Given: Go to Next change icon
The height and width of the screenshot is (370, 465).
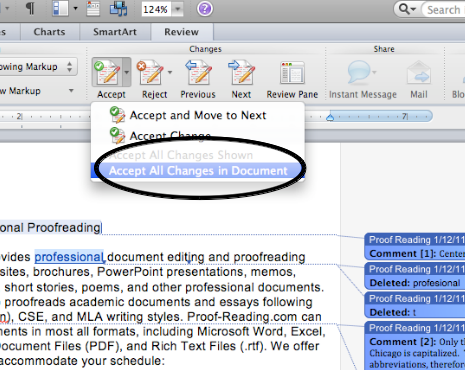Looking at the screenshot, I should click(x=241, y=72).
